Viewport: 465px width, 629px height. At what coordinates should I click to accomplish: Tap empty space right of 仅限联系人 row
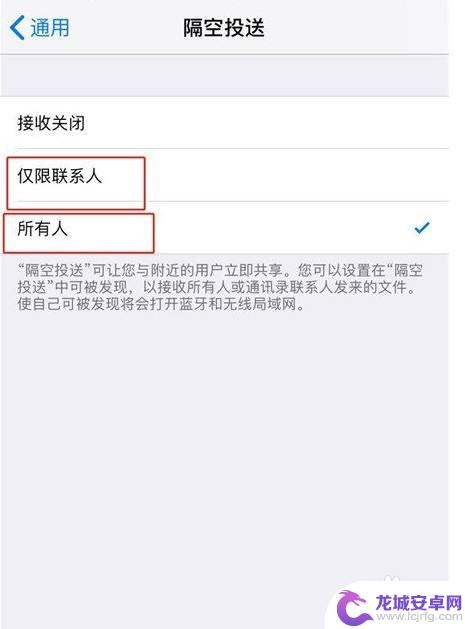[x=296, y=175]
